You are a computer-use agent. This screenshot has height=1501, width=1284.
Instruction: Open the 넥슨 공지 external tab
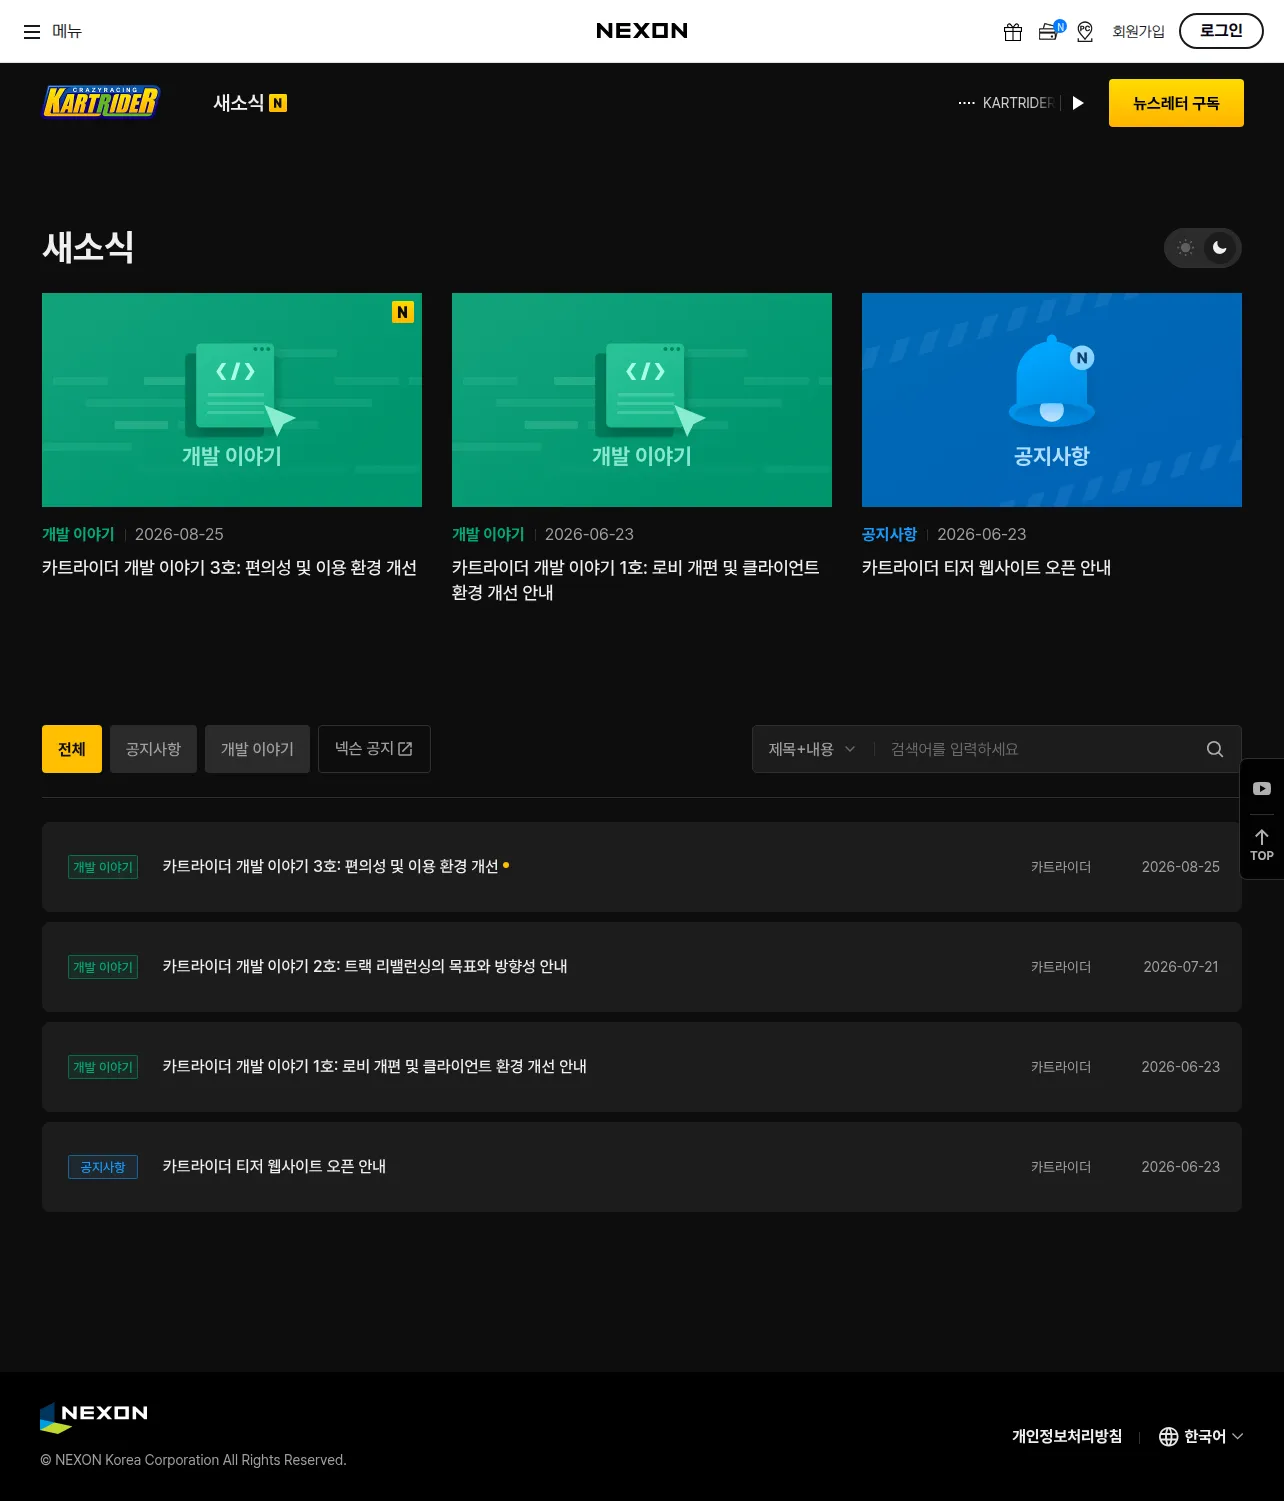click(374, 749)
